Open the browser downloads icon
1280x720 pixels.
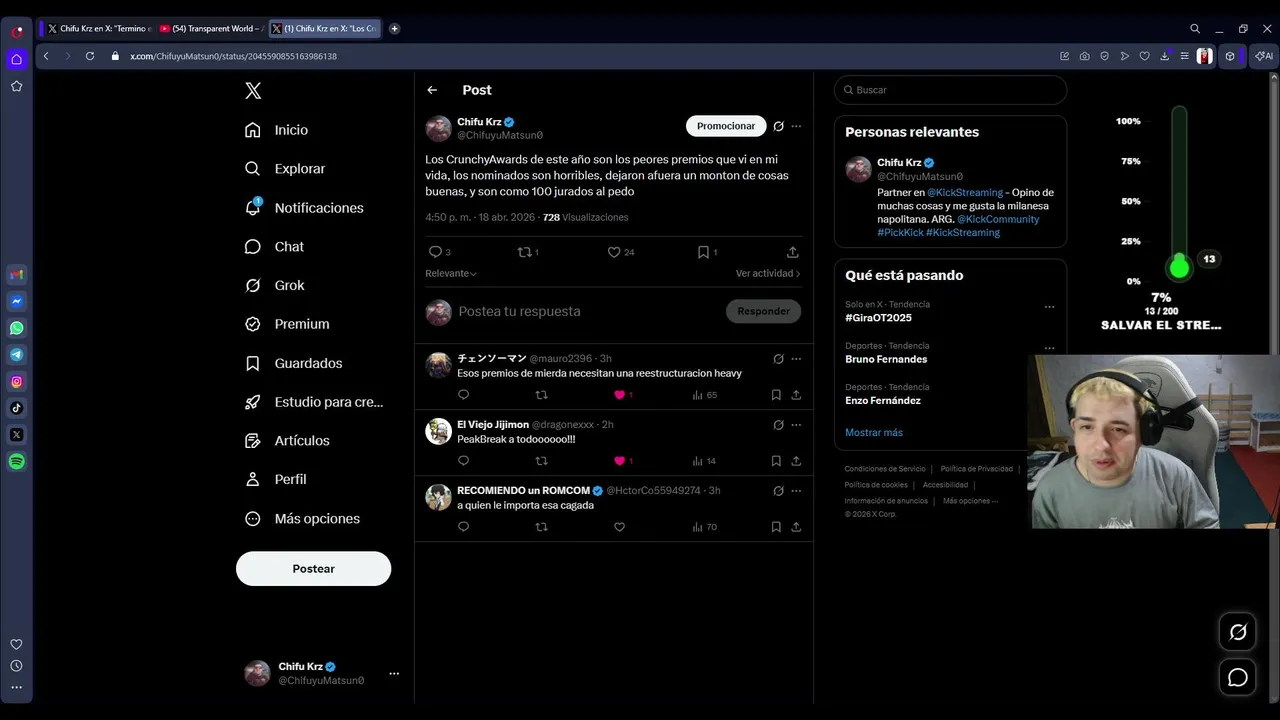point(1165,56)
